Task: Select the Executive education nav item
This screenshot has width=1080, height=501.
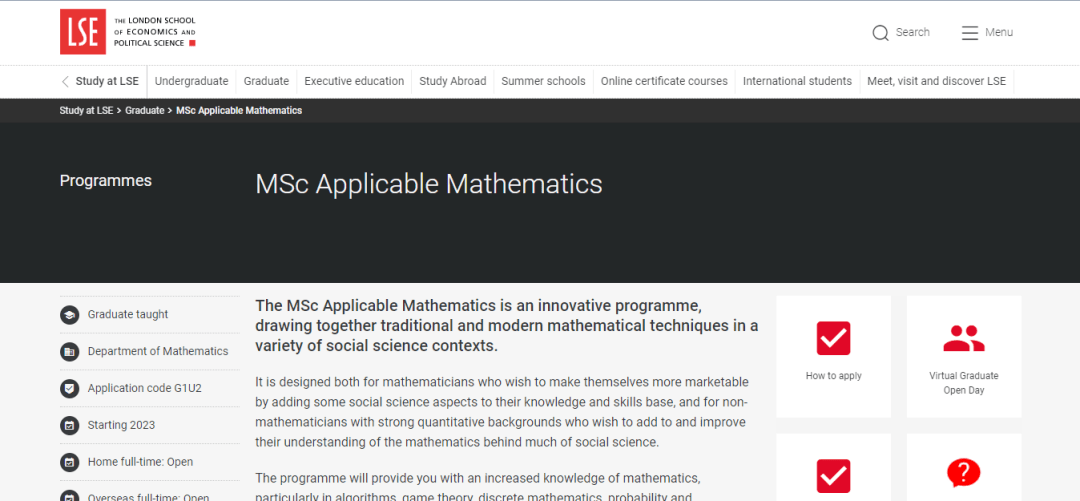Action: coord(354,82)
